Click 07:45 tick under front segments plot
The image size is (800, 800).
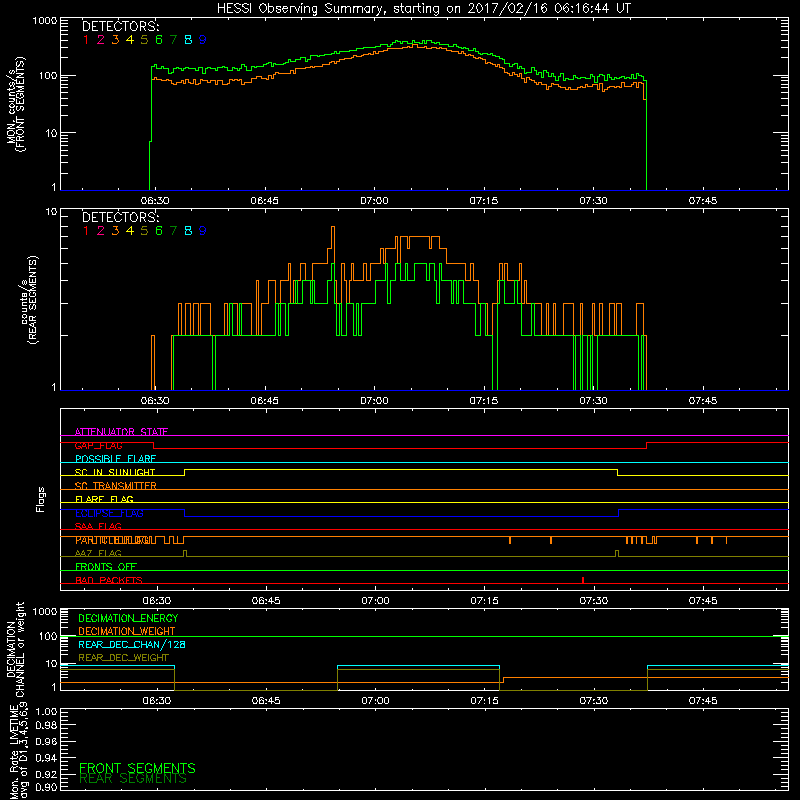click(x=703, y=201)
